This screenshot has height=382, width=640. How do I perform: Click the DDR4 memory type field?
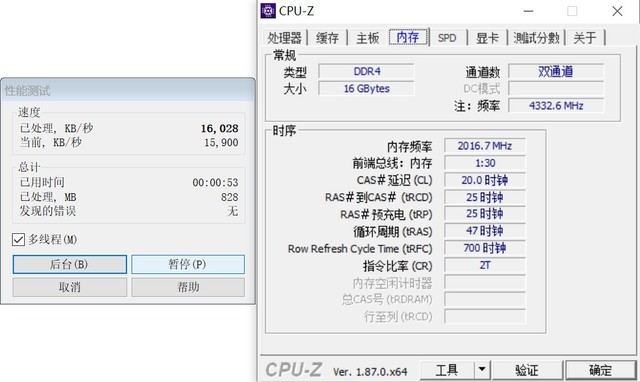click(366, 71)
